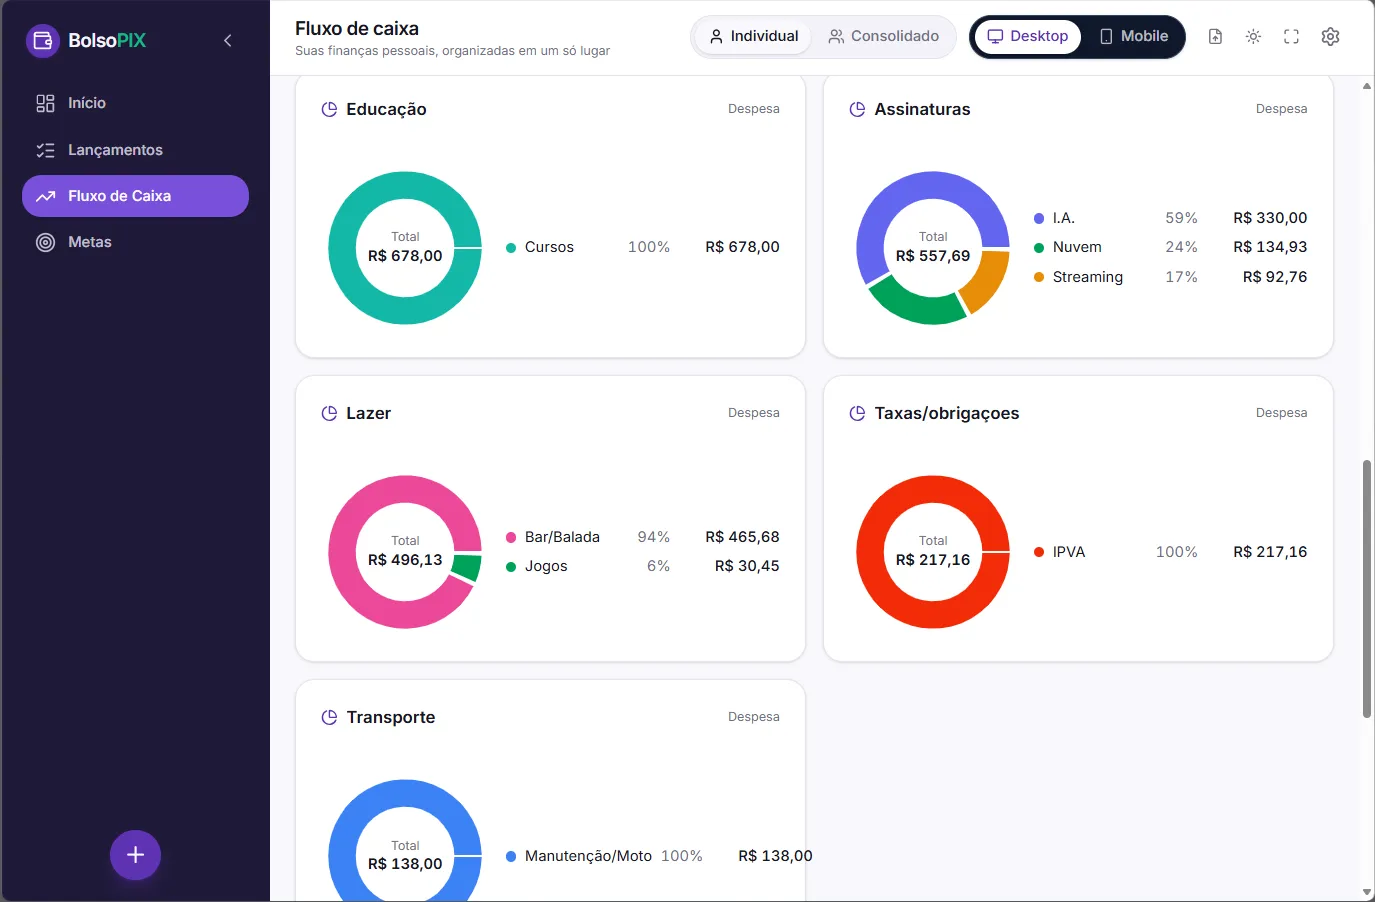The height and width of the screenshot is (902, 1375).
Task: Click the green Jogos segment of Lazer donut
Action: coord(467,568)
